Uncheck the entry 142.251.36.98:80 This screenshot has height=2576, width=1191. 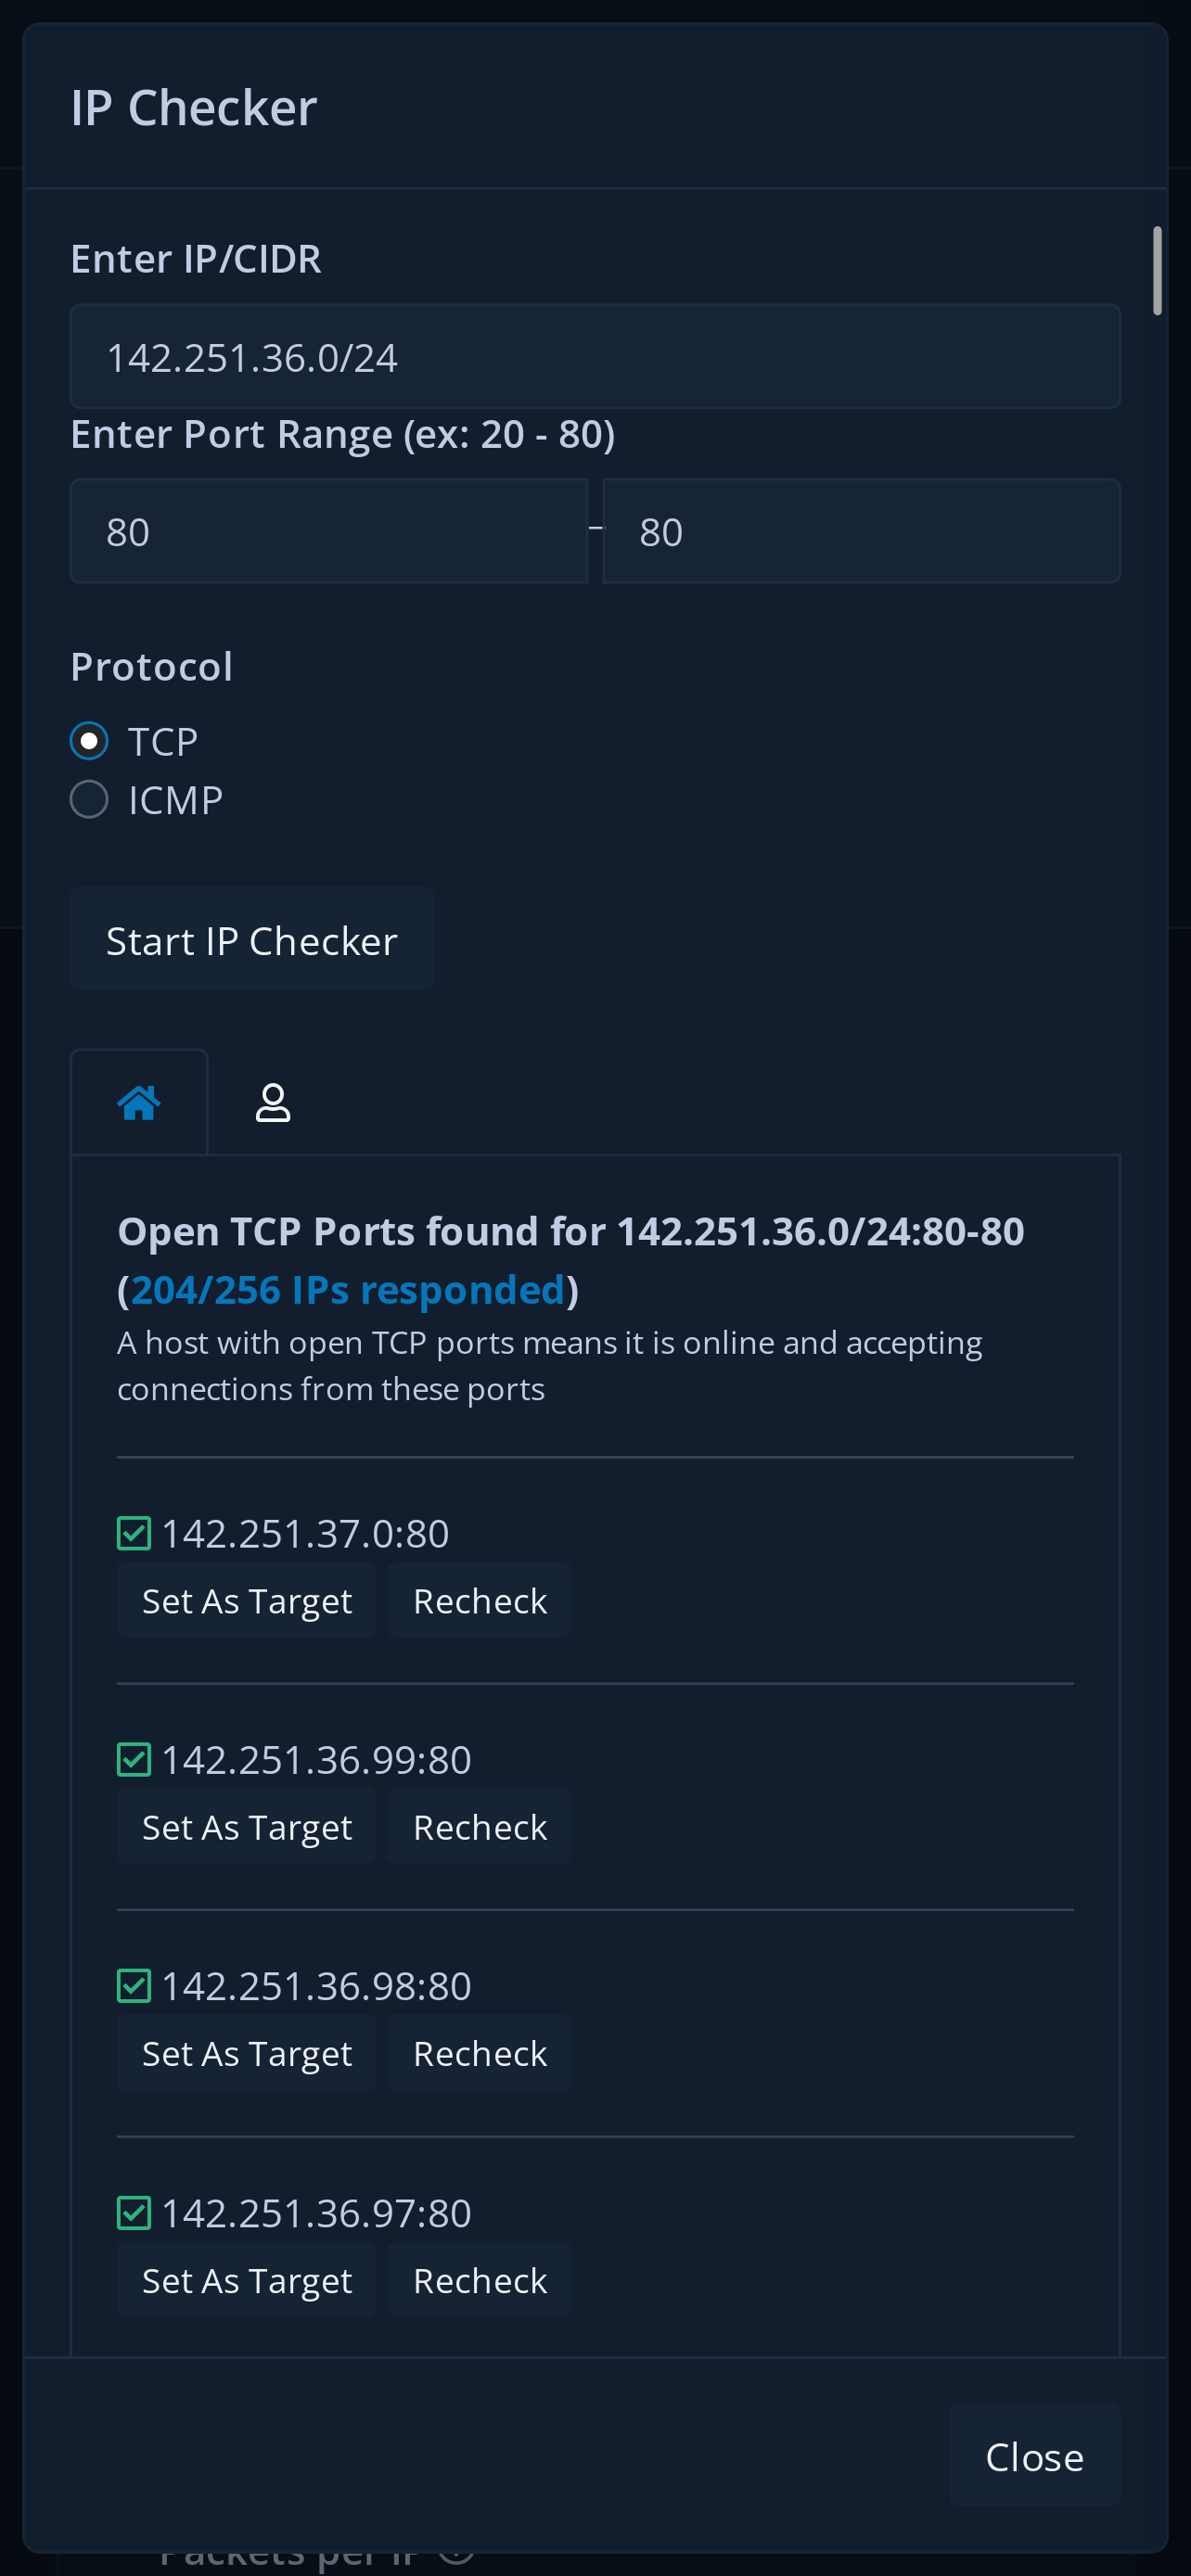point(133,1985)
